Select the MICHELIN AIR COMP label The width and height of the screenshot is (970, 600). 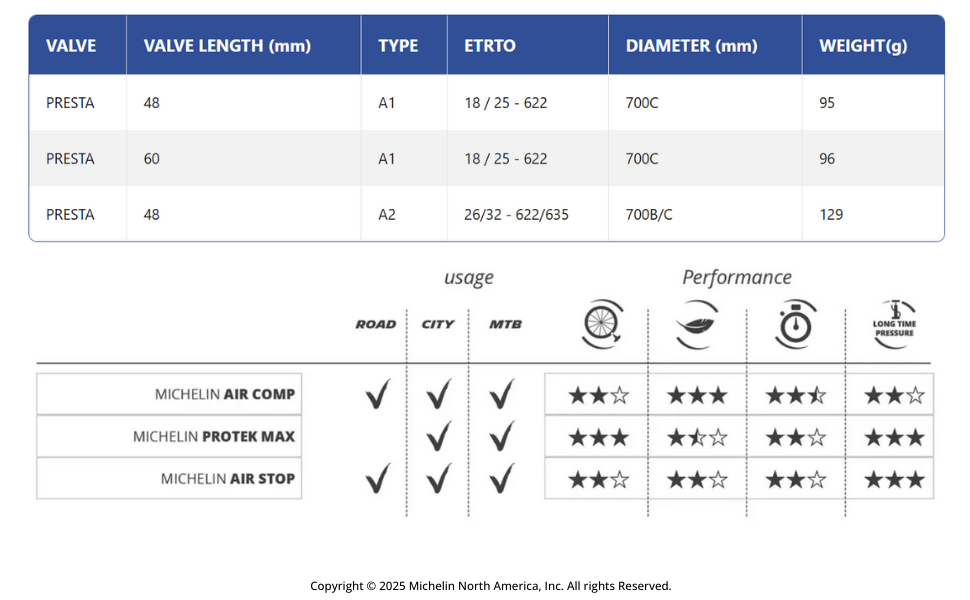pos(225,395)
